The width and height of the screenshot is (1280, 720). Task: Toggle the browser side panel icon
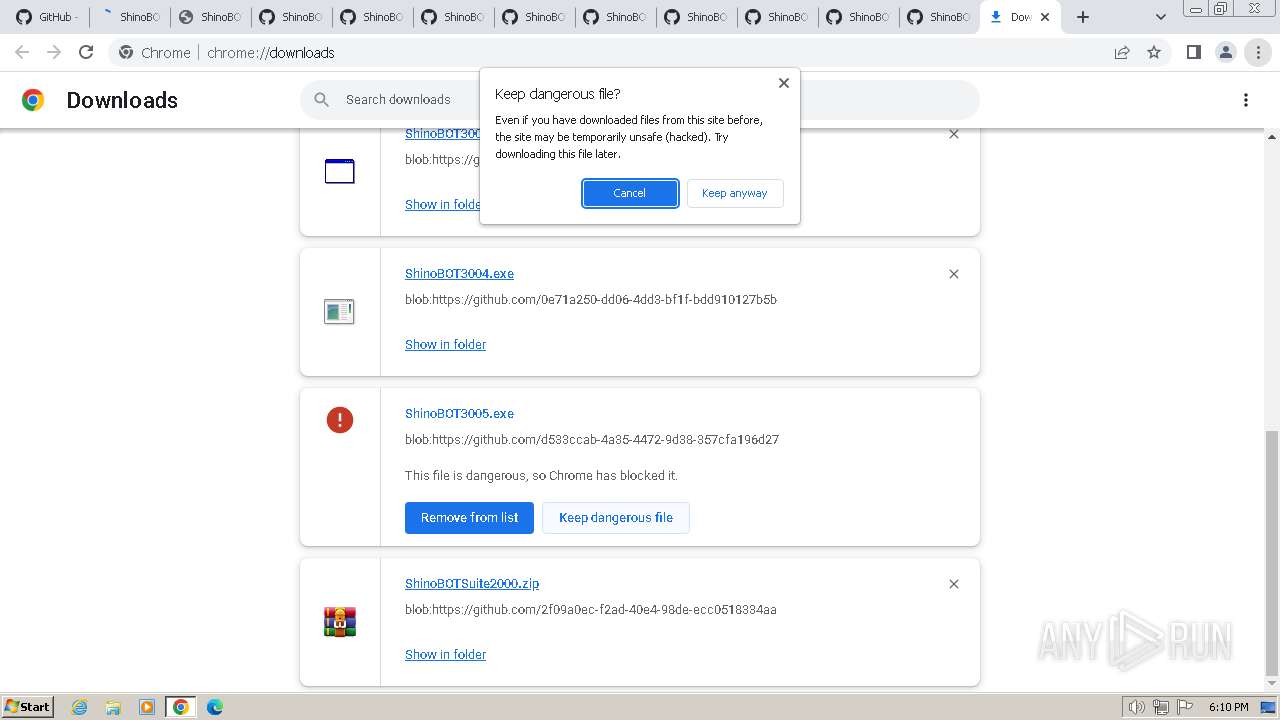click(1193, 52)
